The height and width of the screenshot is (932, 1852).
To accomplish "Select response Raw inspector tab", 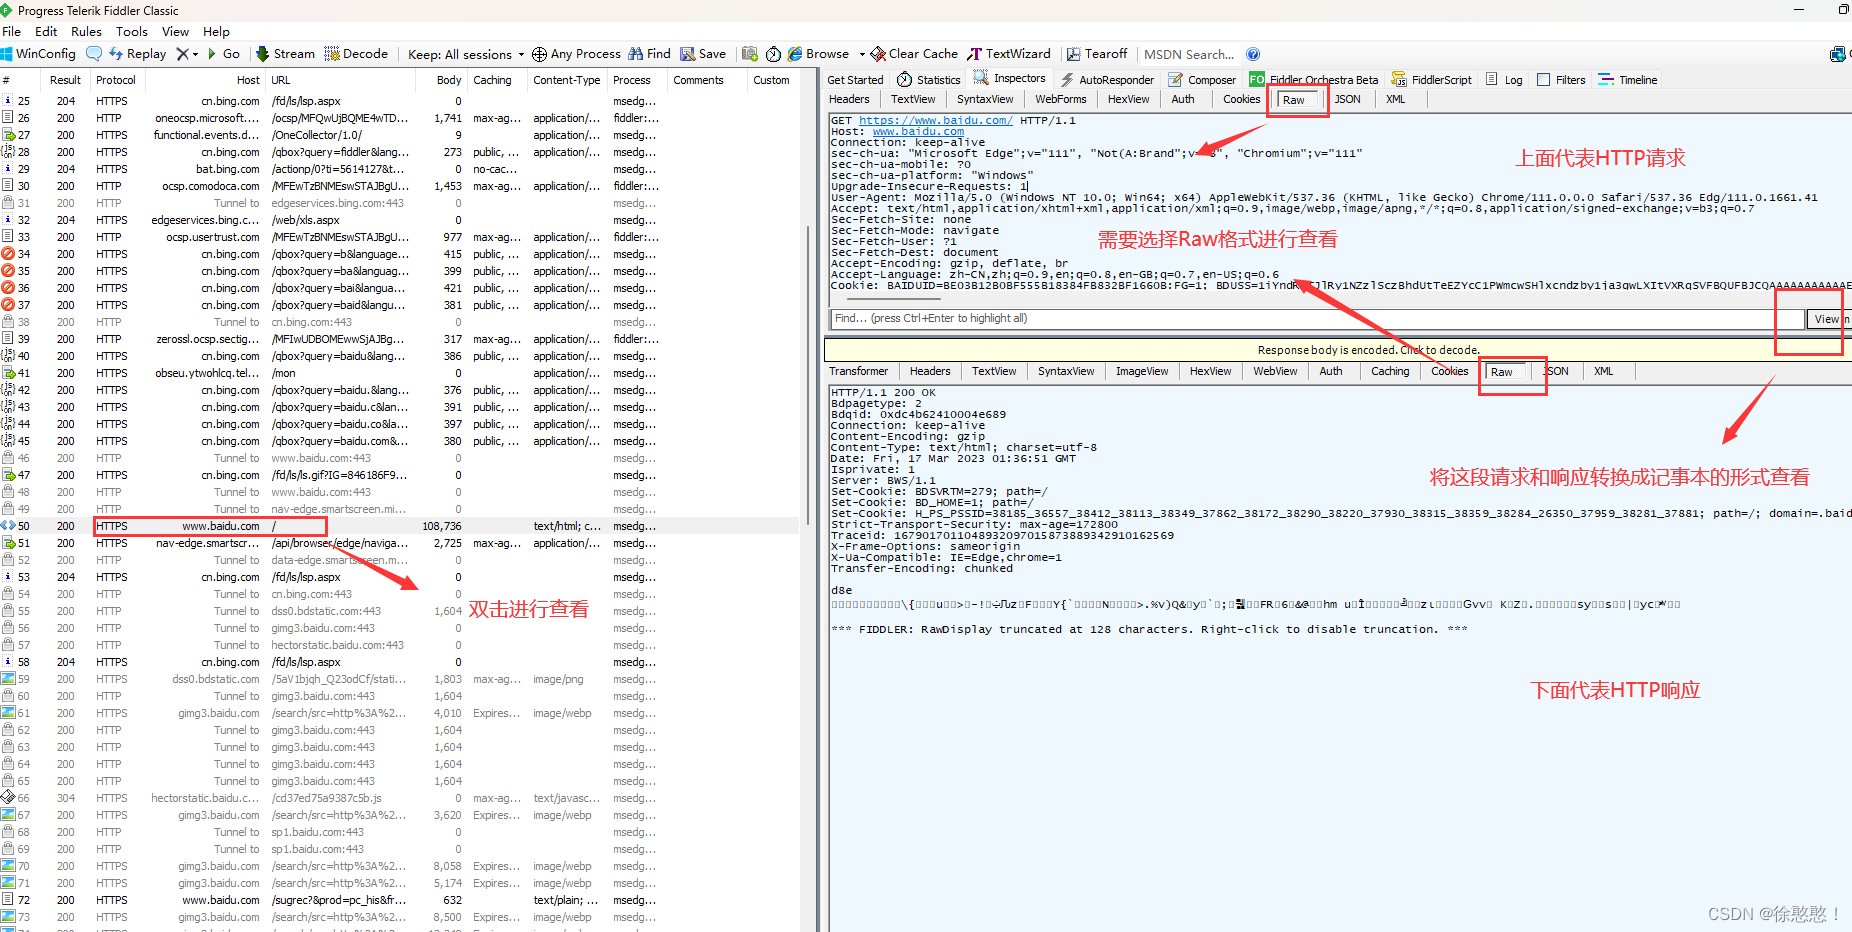I will pyautogui.click(x=1502, y=371).
